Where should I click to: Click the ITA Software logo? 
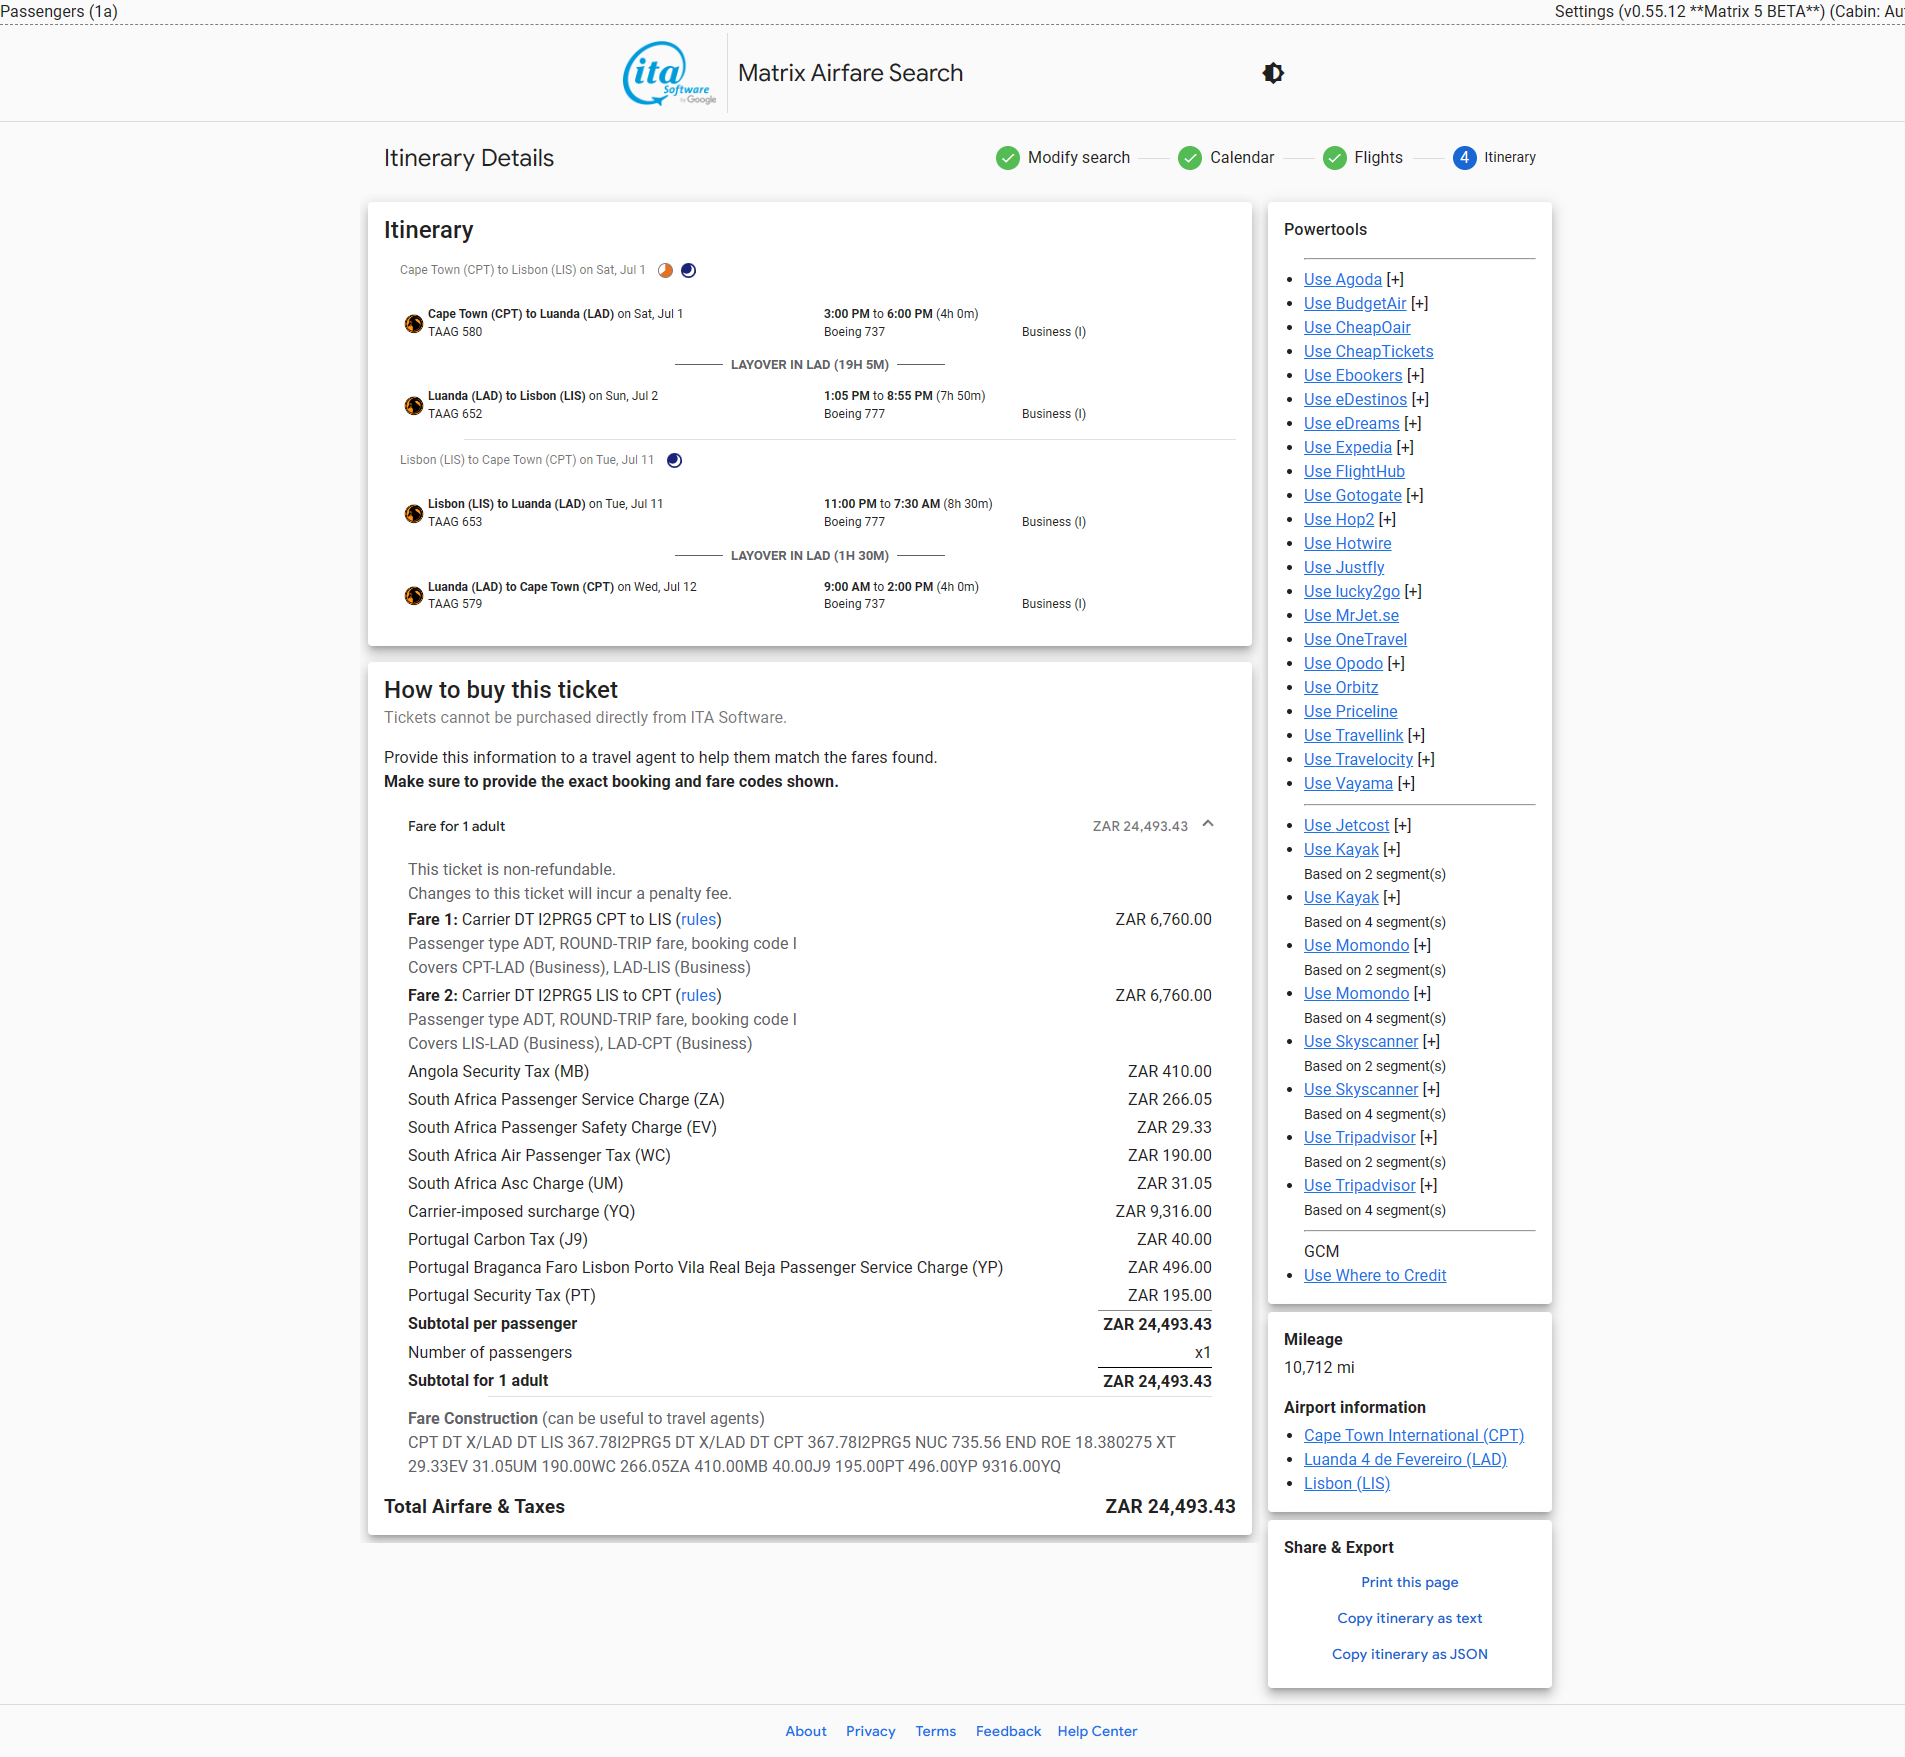coord(668,73)
